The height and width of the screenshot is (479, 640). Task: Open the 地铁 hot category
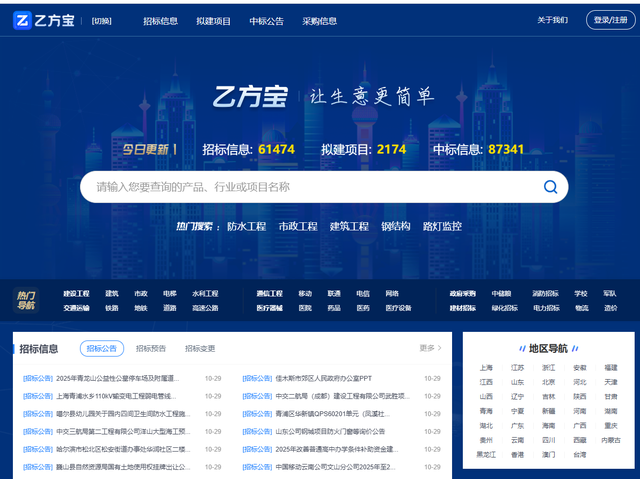(141, 308)
